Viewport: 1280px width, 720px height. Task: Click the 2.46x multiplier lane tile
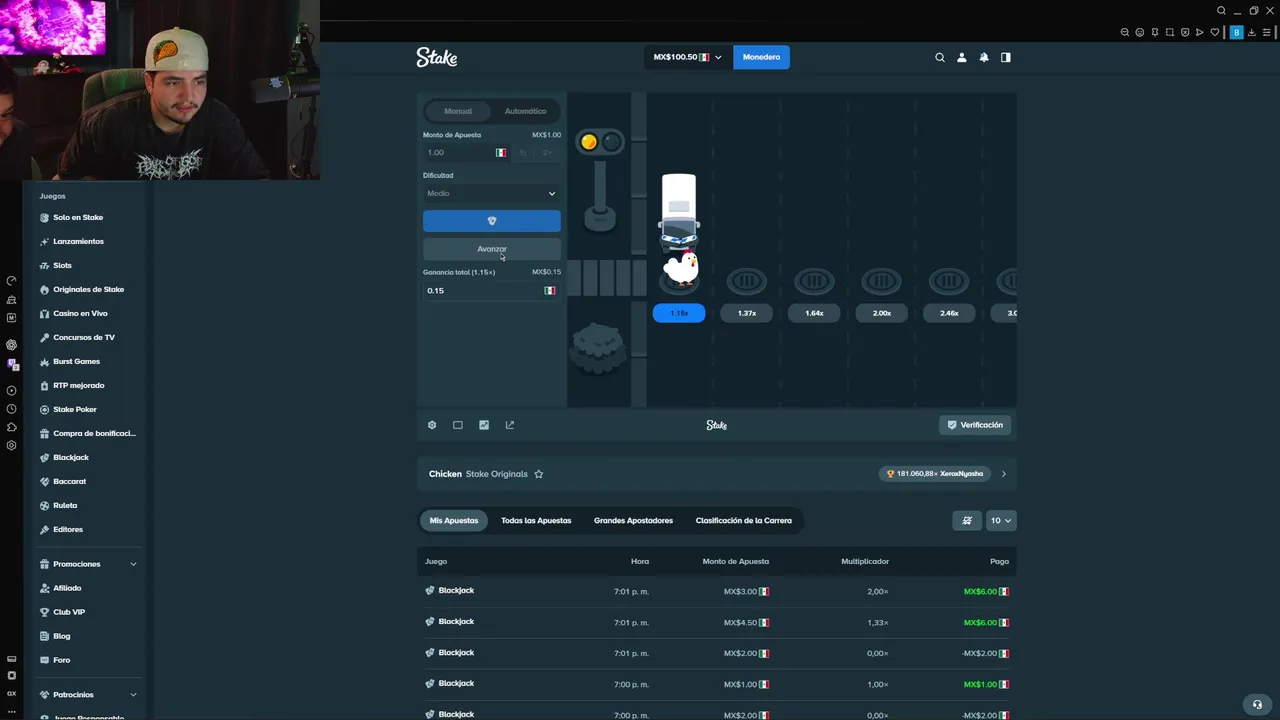[949, 313]
